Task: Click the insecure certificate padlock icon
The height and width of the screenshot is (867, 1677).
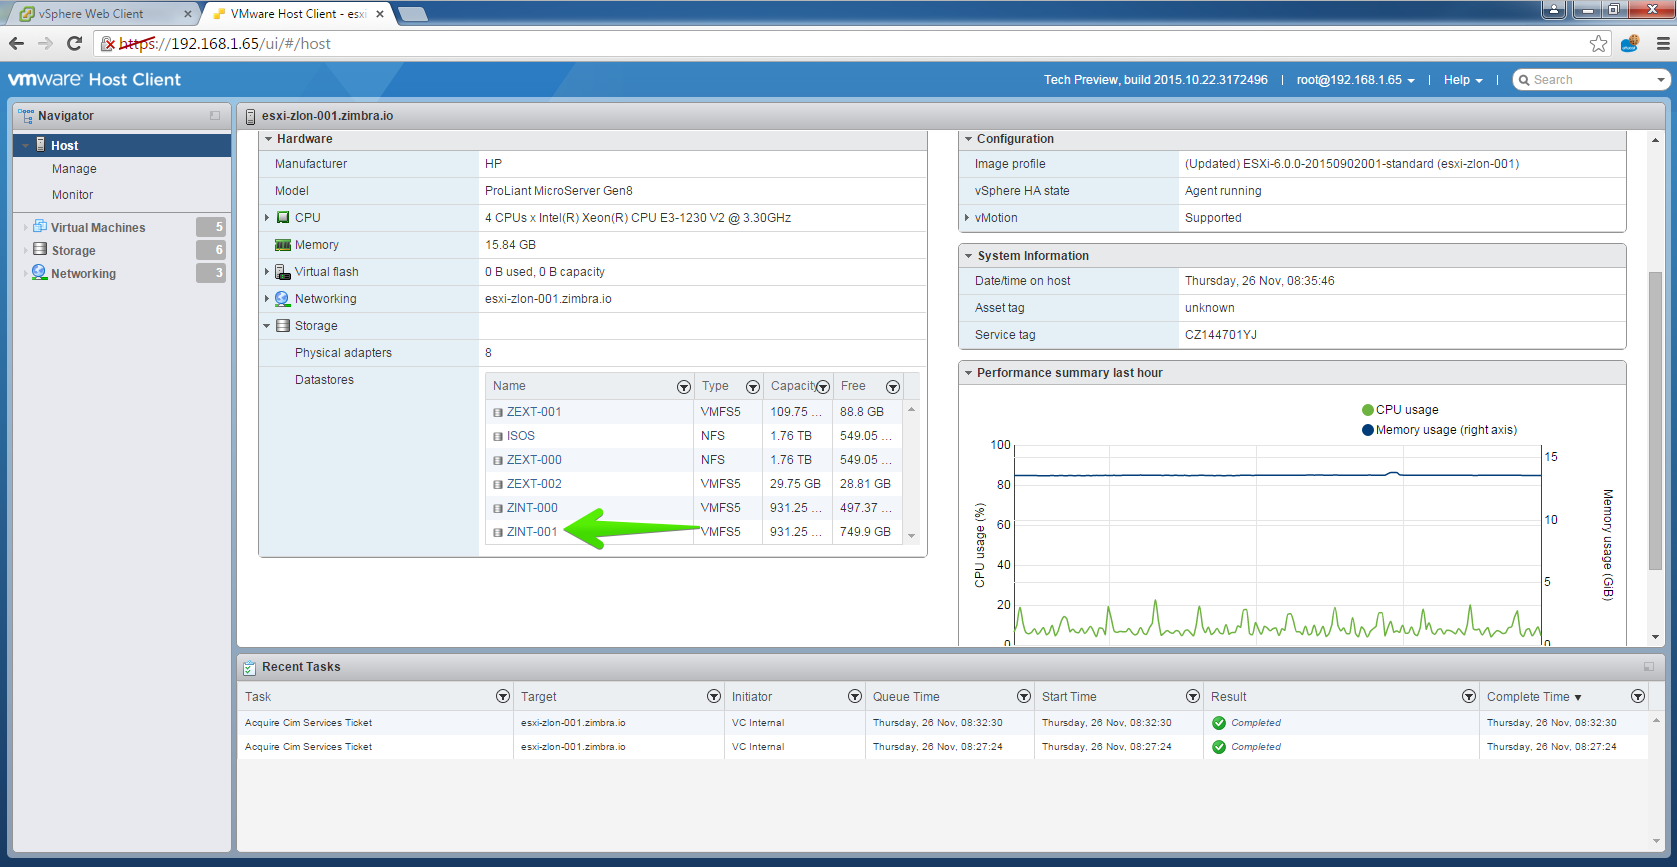Action: tap(108, 43)
